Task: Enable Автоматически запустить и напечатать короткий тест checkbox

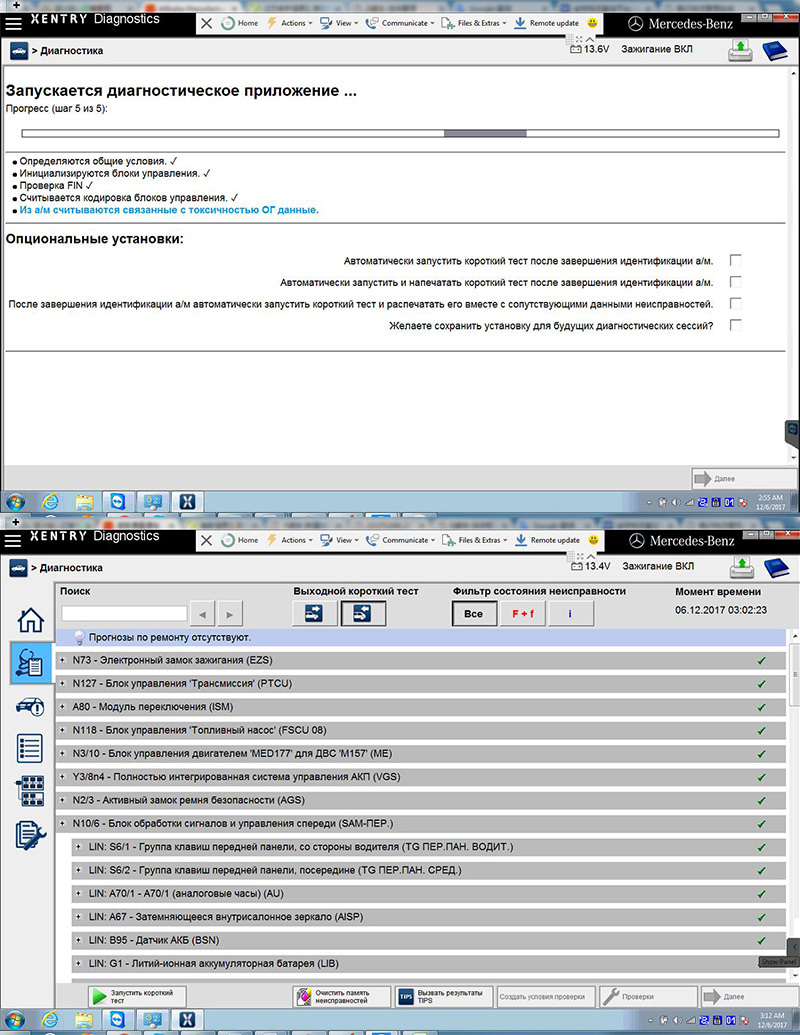Action: (736, 282)
